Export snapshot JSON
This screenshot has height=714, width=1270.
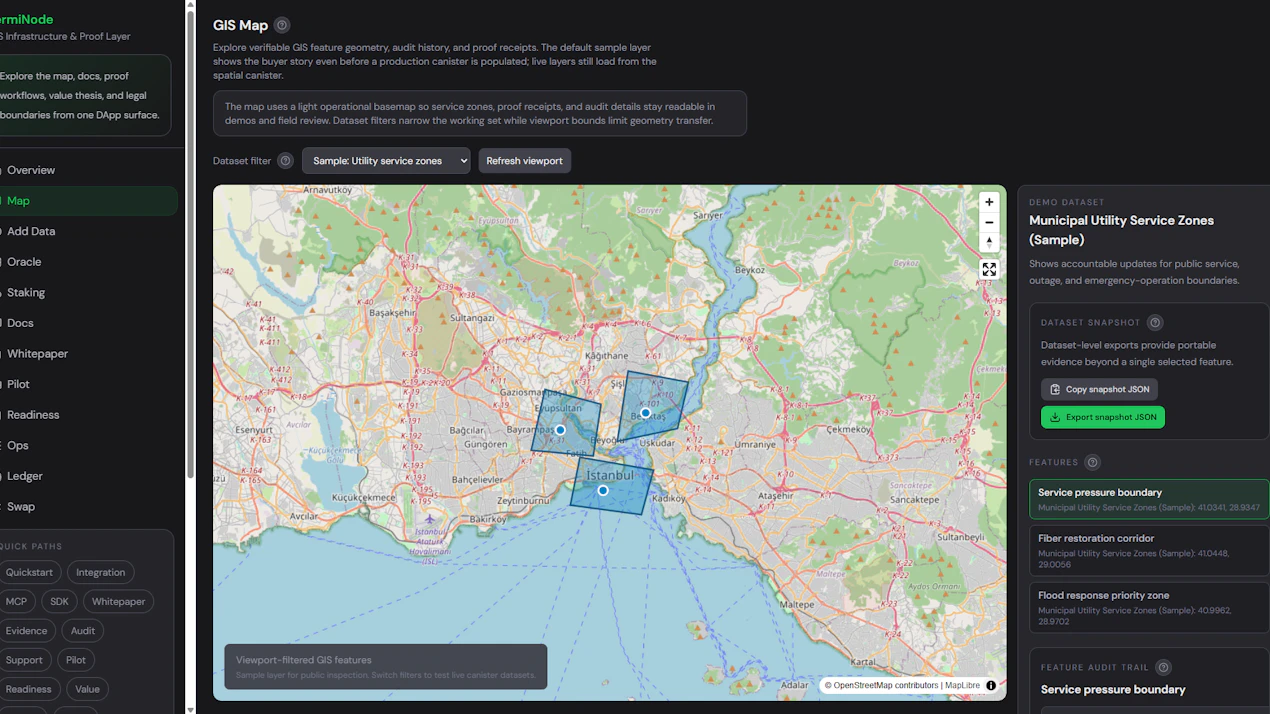click(x=1102, y=417)
